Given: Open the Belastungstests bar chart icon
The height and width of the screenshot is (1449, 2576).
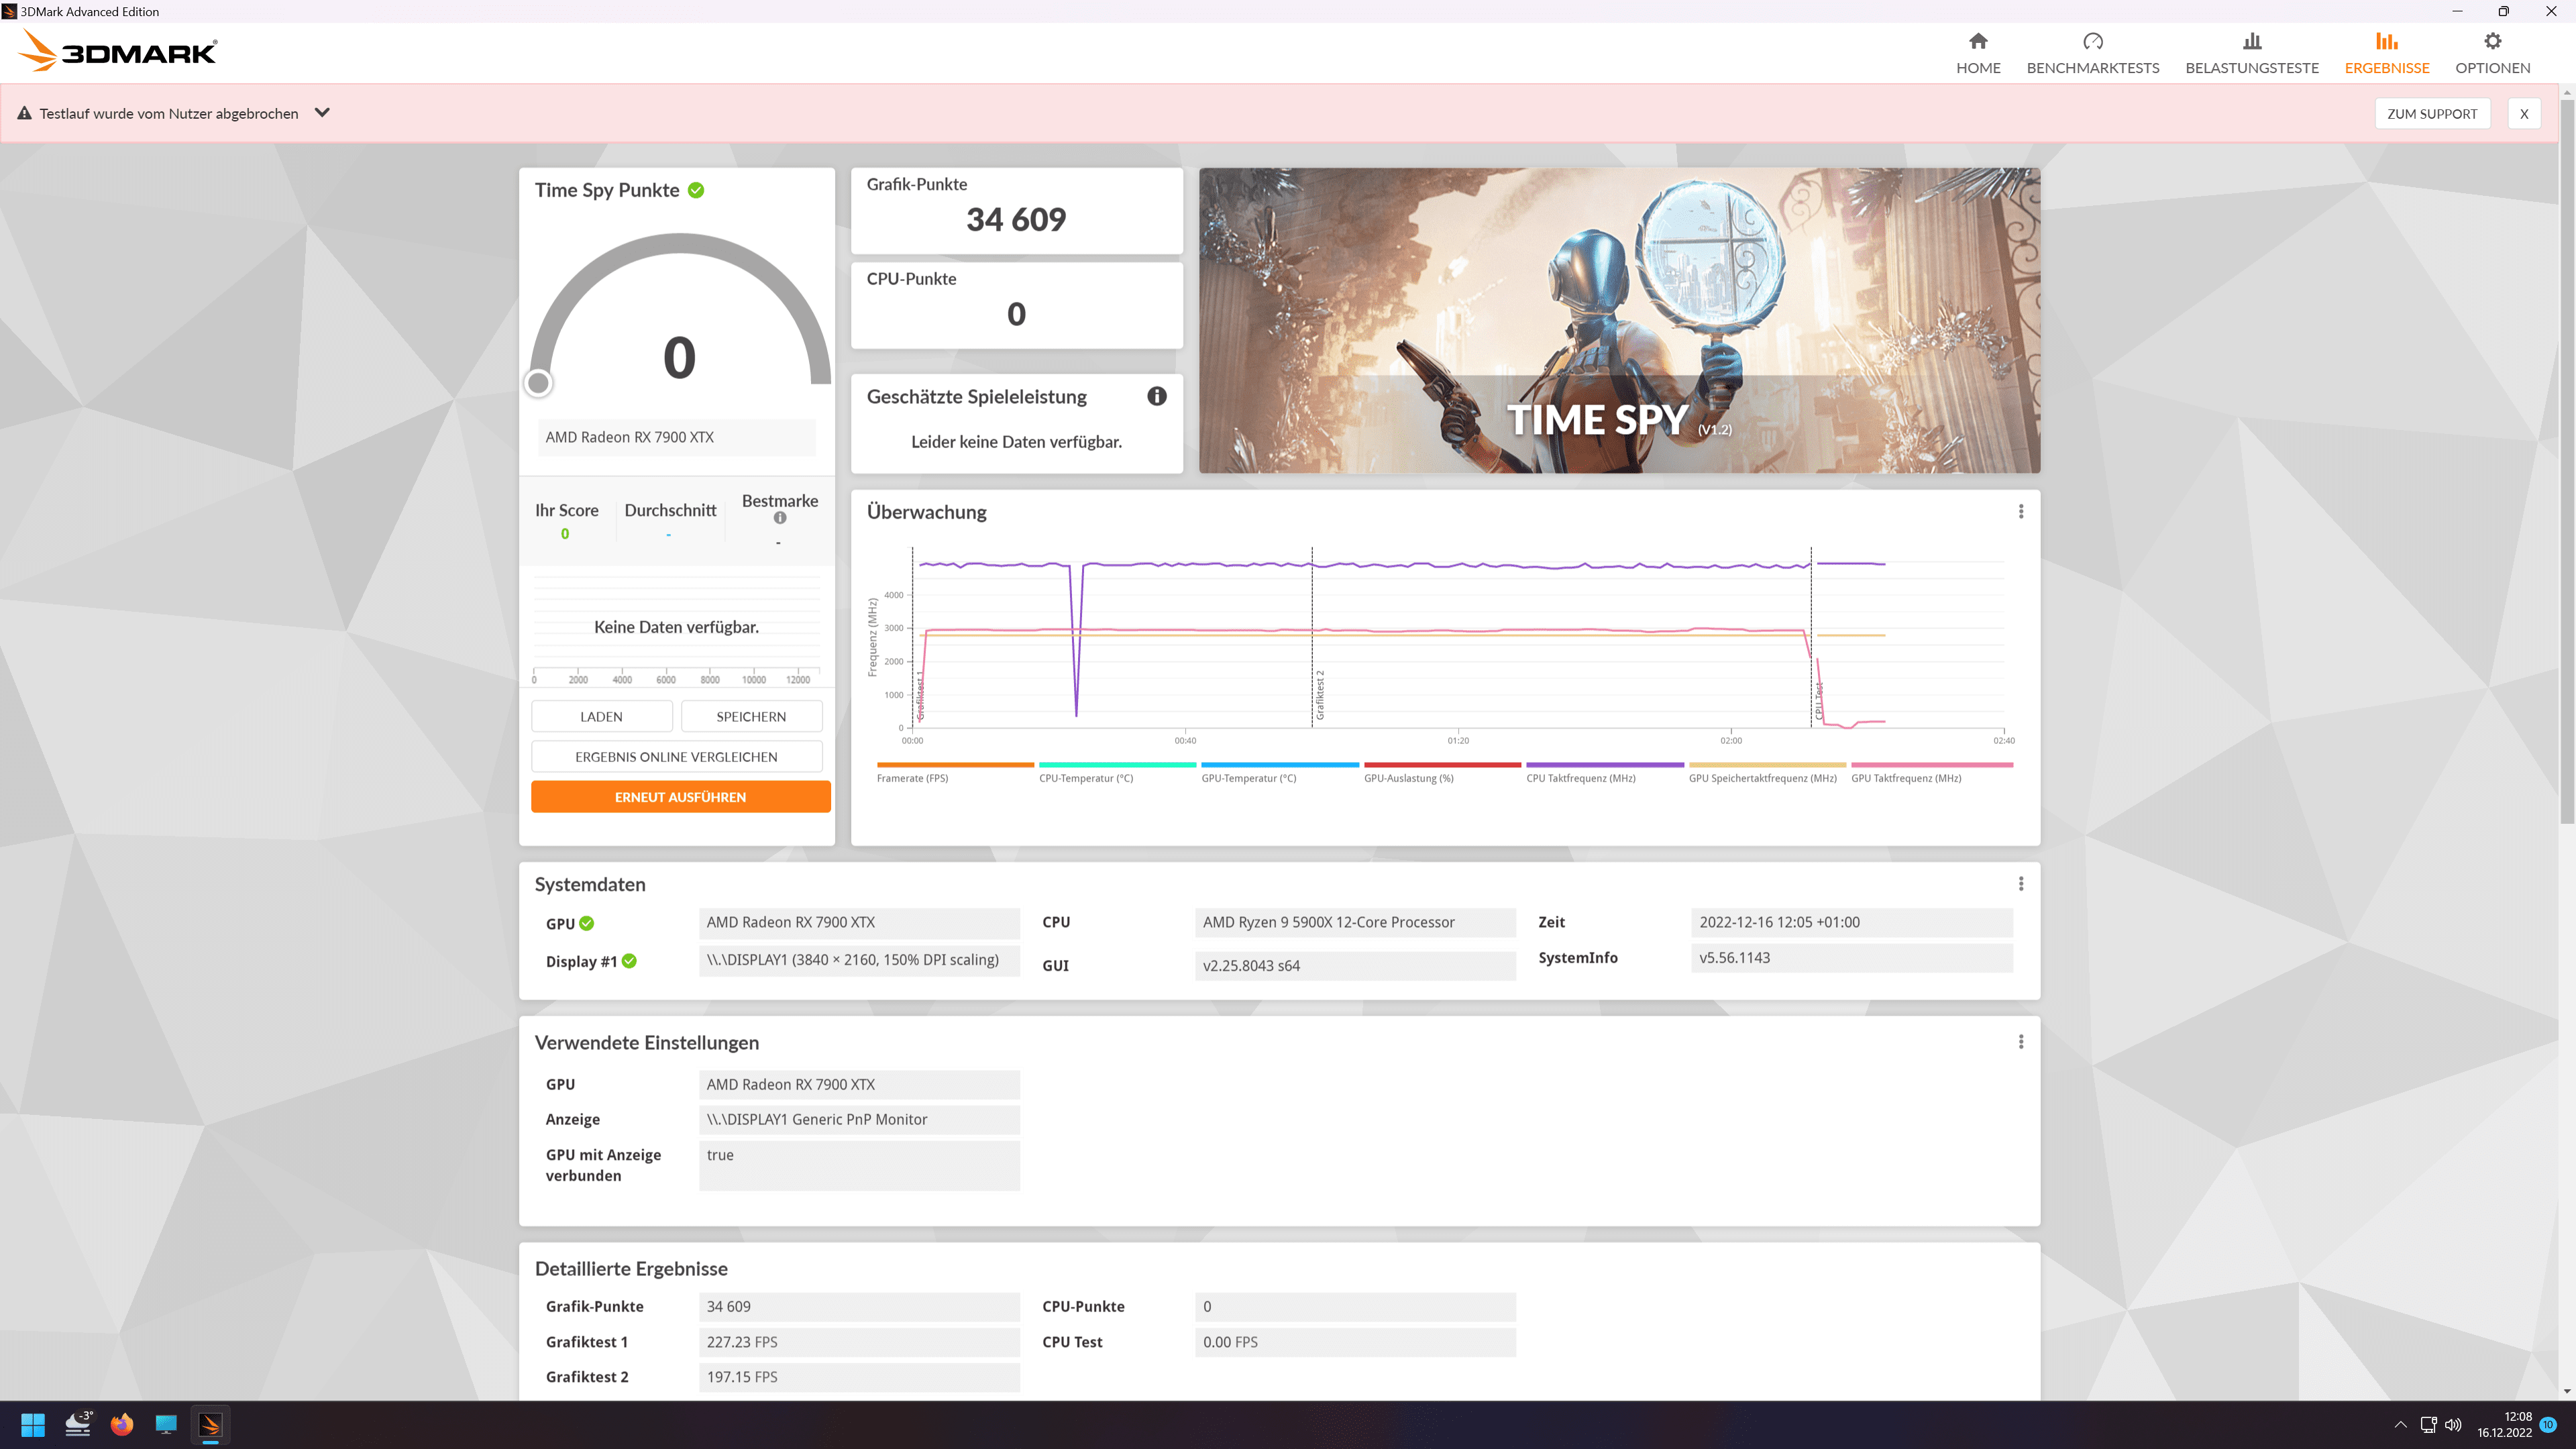Looking at the screenshot, I should click(2251, 41).
